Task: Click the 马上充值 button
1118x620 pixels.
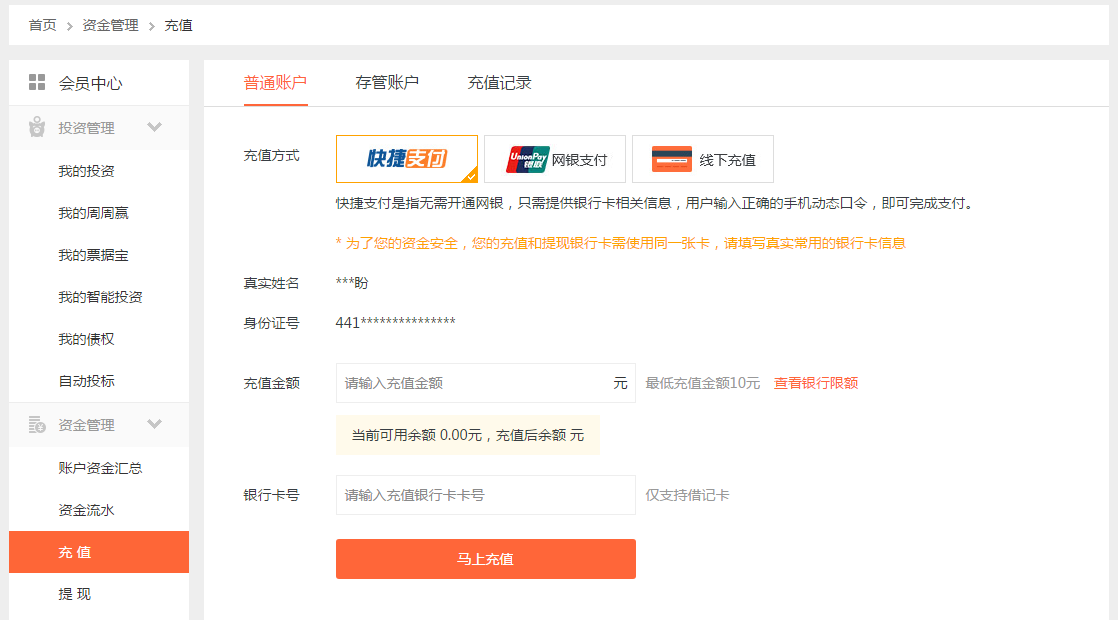Action: coord(485,559)
